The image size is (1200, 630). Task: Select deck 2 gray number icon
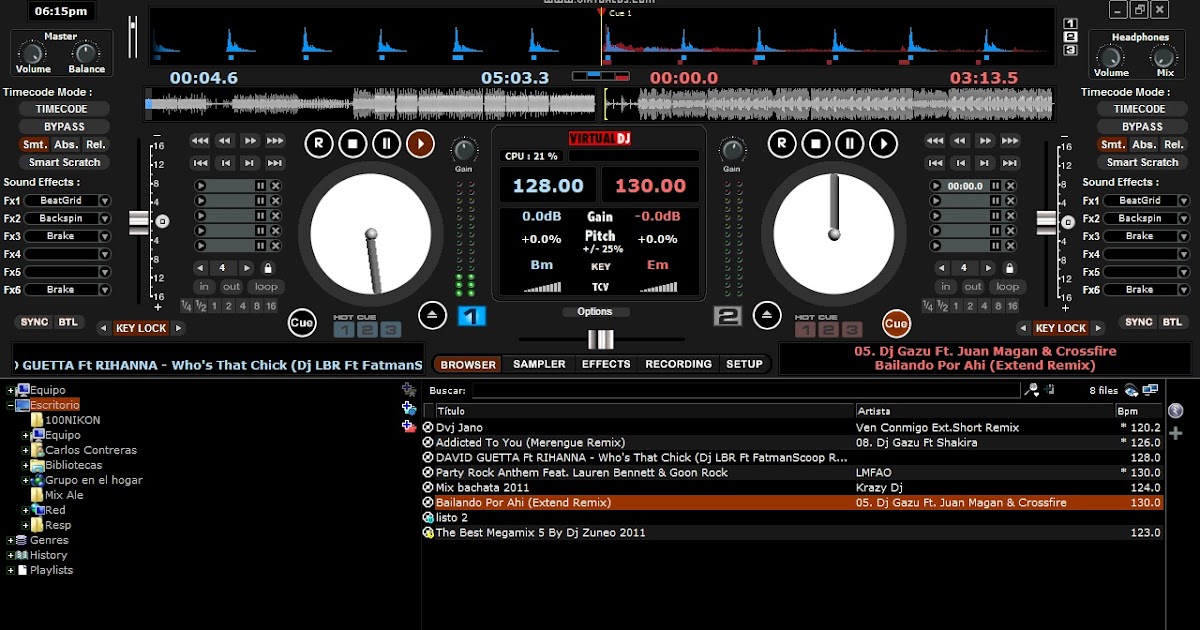[727, 316]
